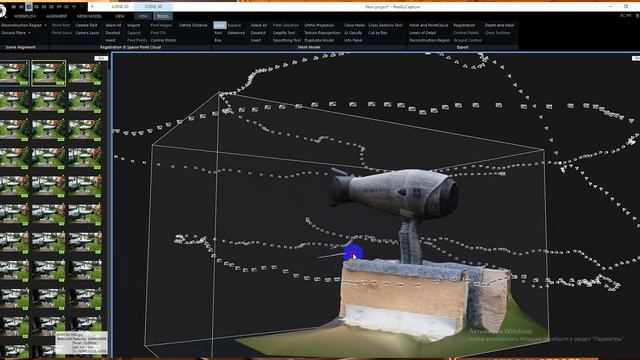
Task: Open the help icon beside the RC label
Action: [637, 16]
